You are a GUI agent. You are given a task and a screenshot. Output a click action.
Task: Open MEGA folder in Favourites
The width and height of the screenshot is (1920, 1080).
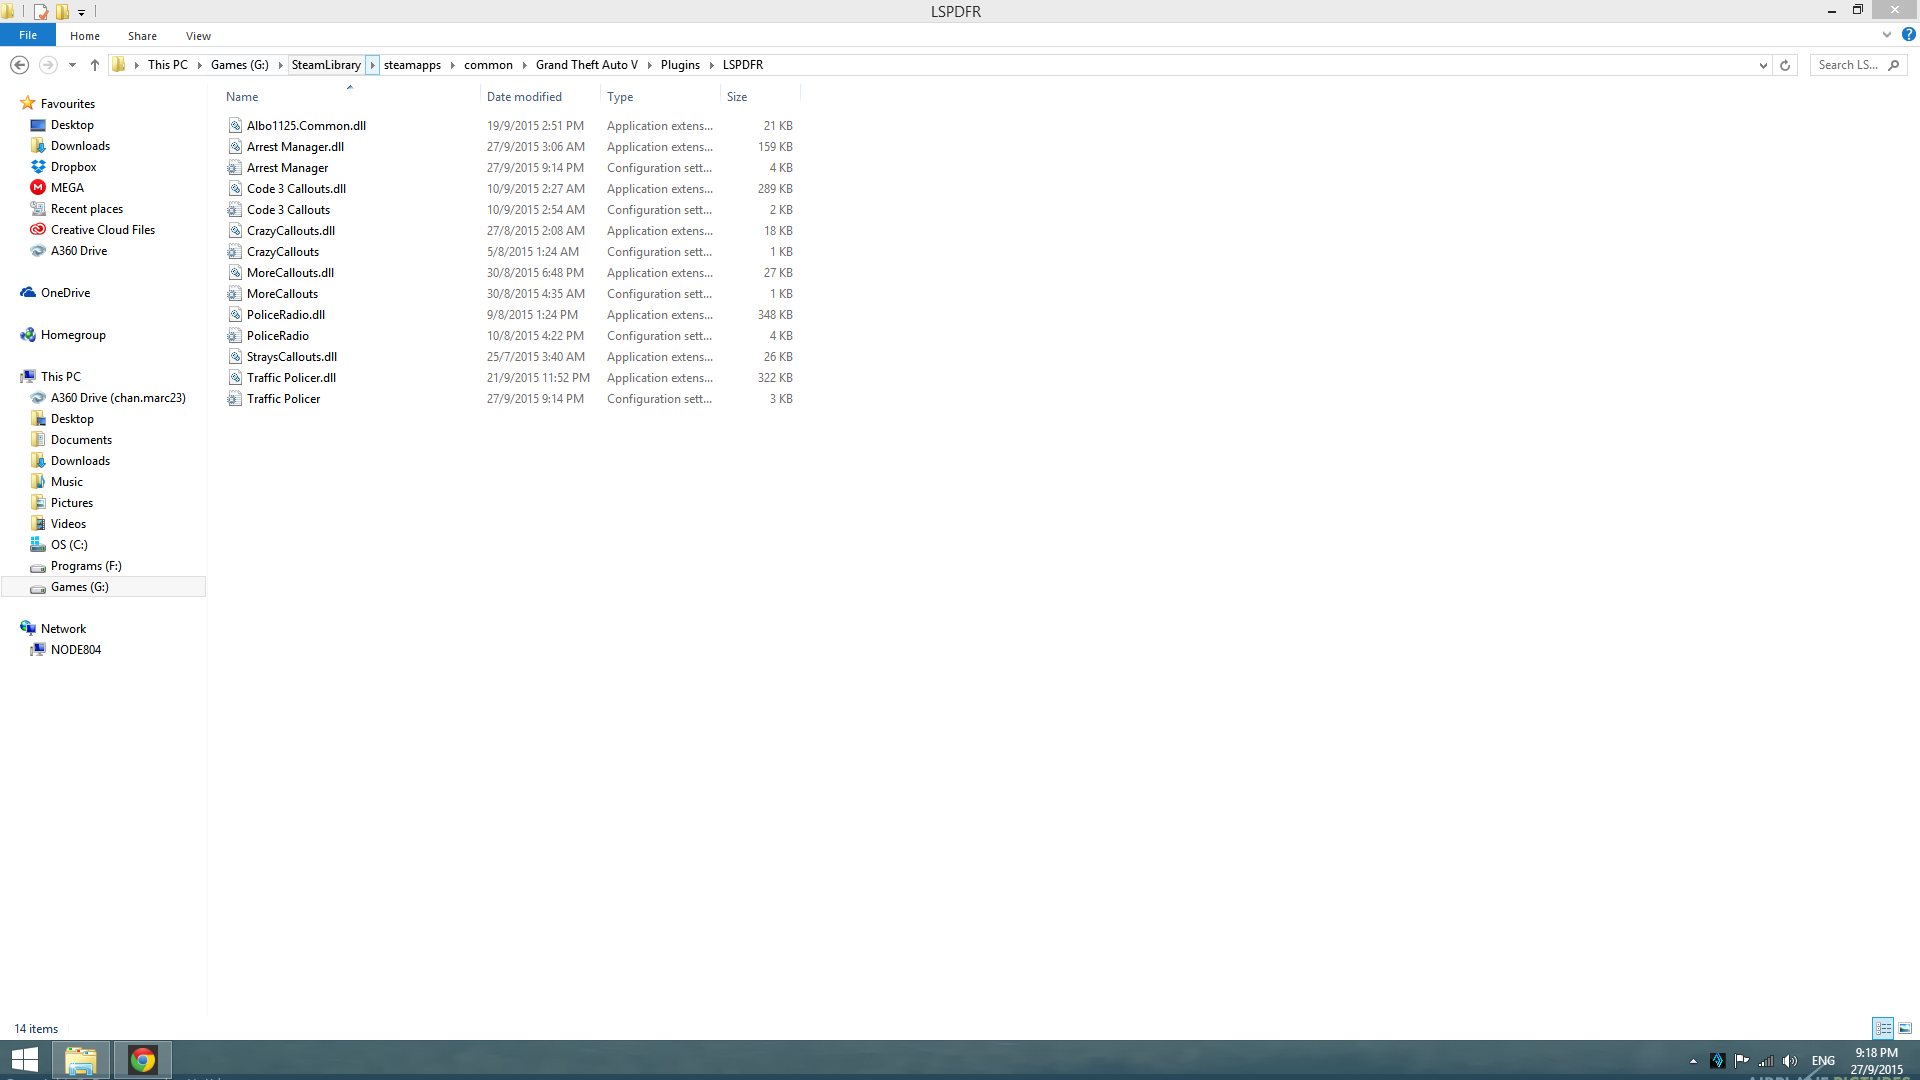coord(67,188)
